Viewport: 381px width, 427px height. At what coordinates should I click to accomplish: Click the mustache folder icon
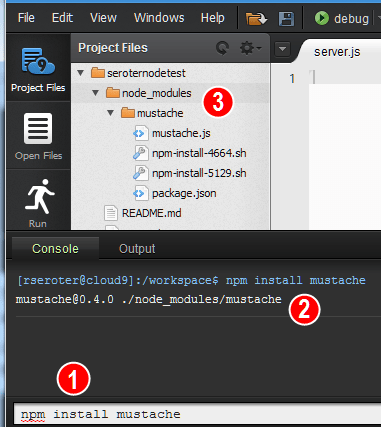[x=128, y=112]
